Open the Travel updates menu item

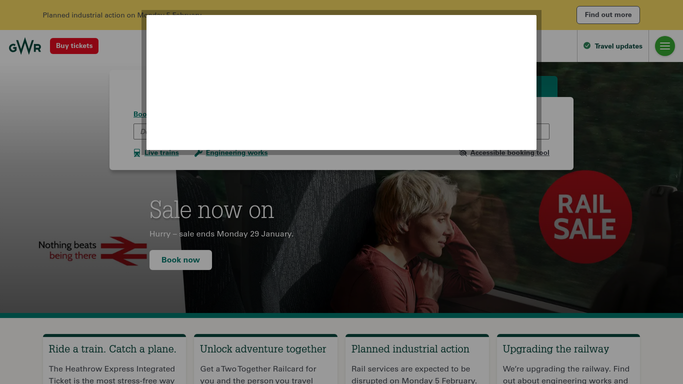(x=613, y=46)
